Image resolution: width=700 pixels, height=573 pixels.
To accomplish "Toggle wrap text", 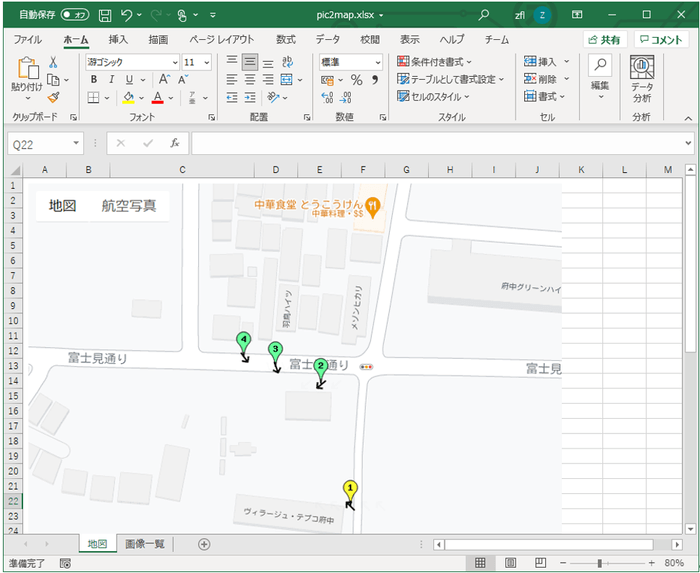I will click(288, 62).
